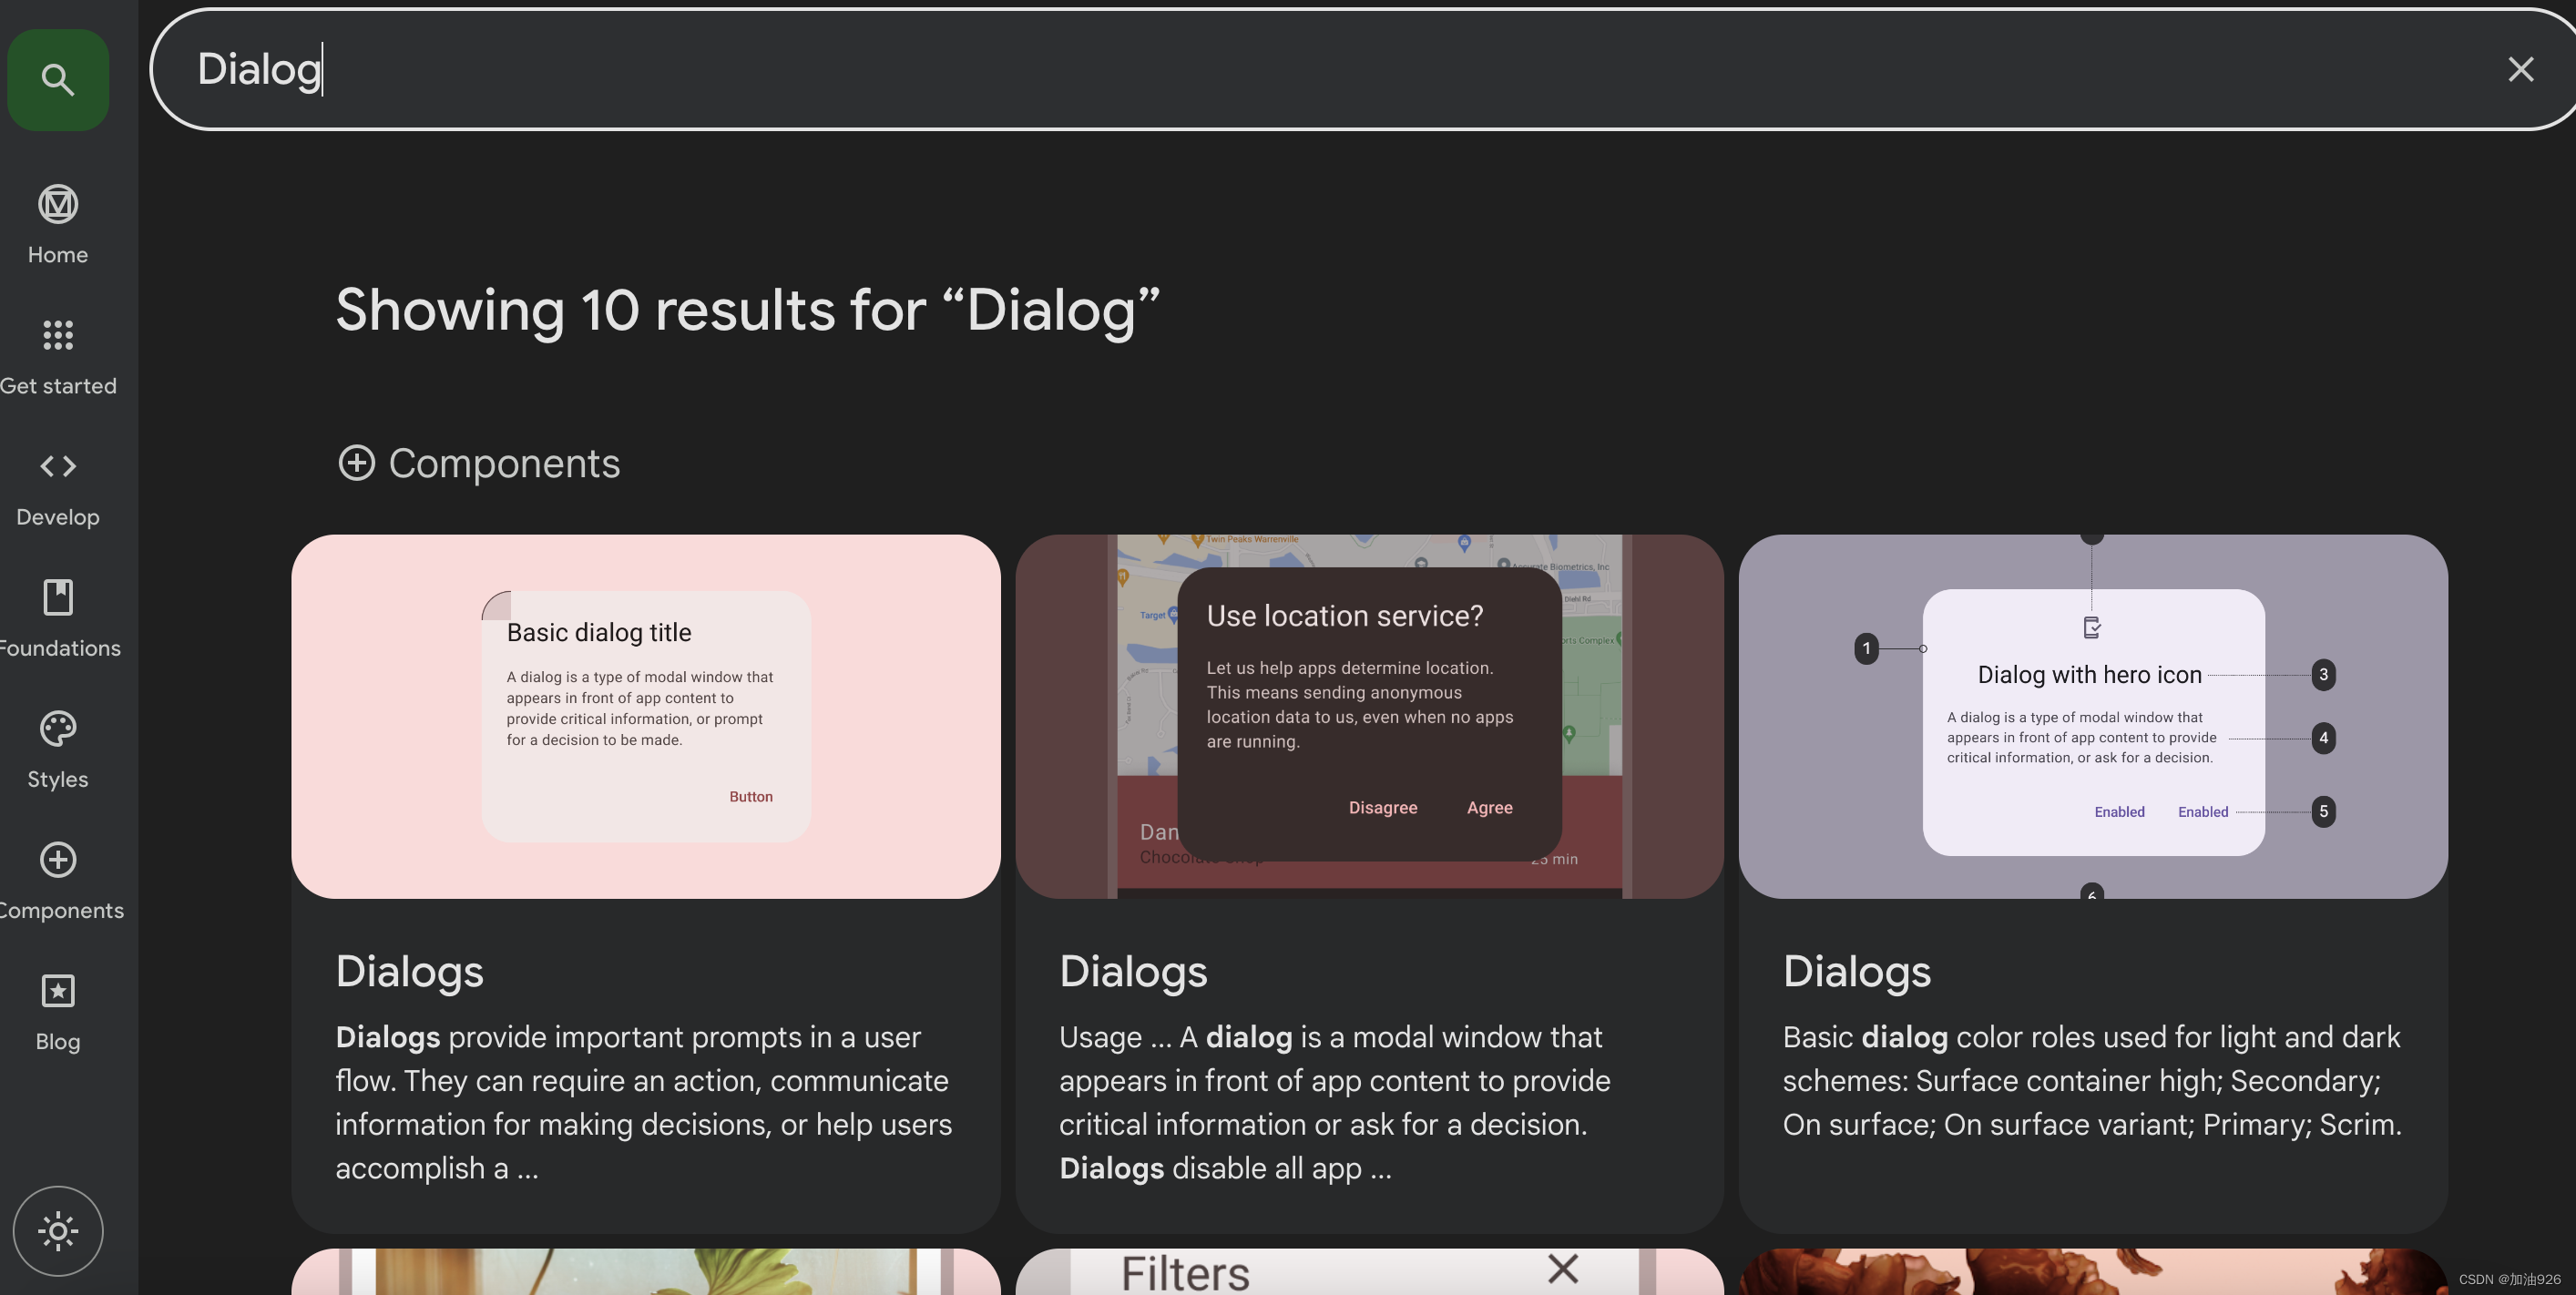Open the Develop code-brackets icon
2576x1295 pixels.
click(57, 466)
